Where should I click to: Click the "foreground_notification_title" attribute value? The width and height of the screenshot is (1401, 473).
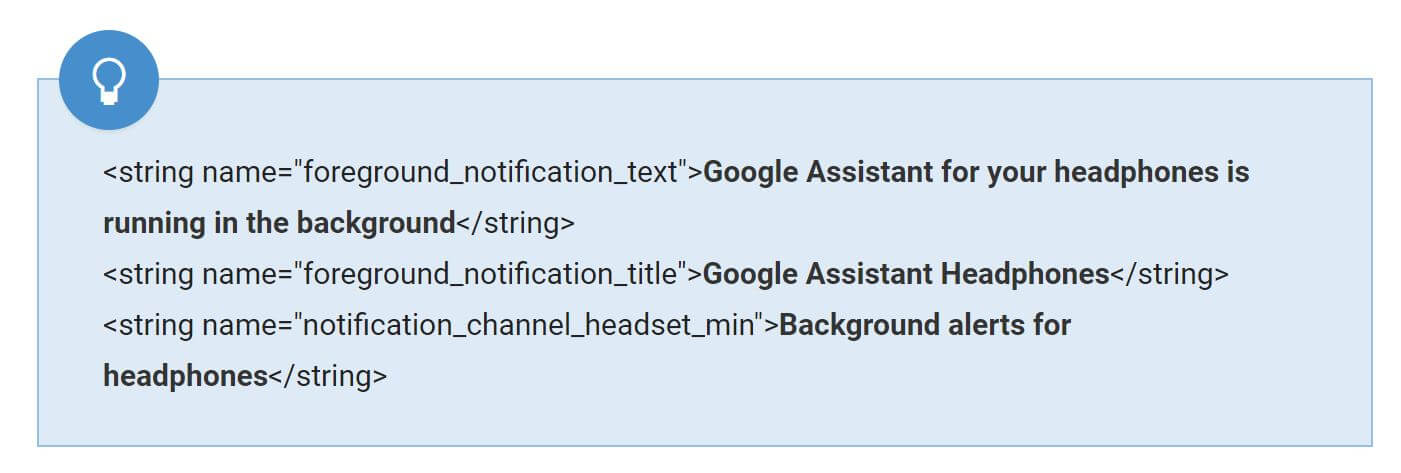point(490,274)
